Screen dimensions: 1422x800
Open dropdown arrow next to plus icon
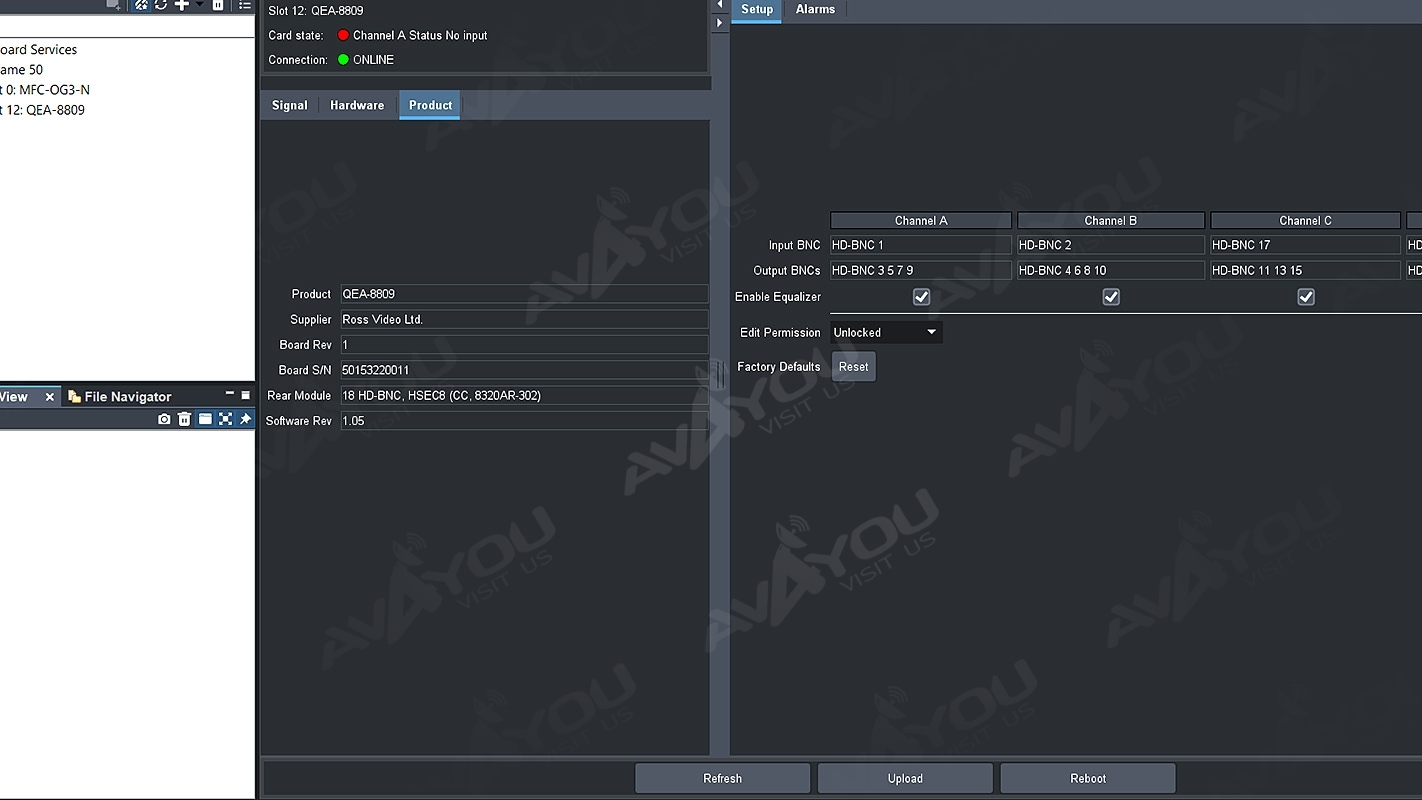click(199, 5)
